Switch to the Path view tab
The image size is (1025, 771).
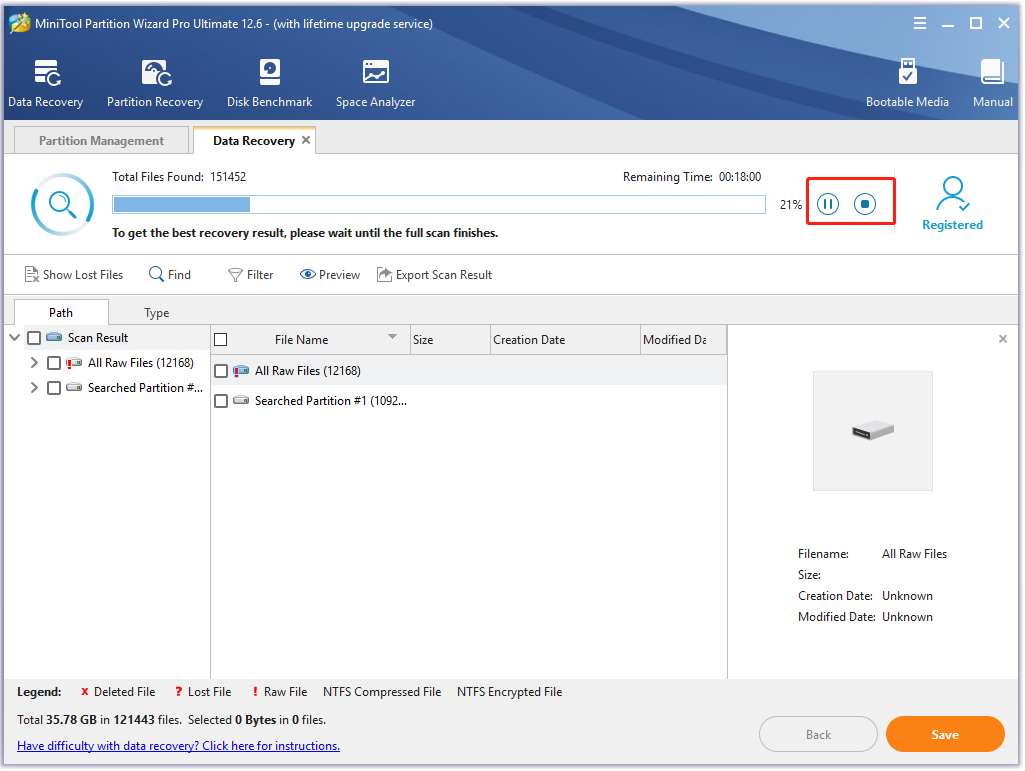(61, 313)
